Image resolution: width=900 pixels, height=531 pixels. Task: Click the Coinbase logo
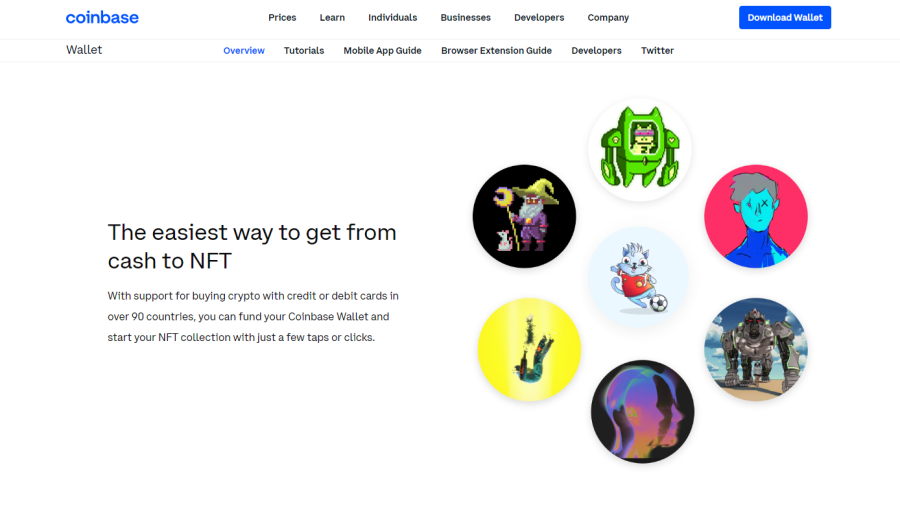[x=102, y=18]
